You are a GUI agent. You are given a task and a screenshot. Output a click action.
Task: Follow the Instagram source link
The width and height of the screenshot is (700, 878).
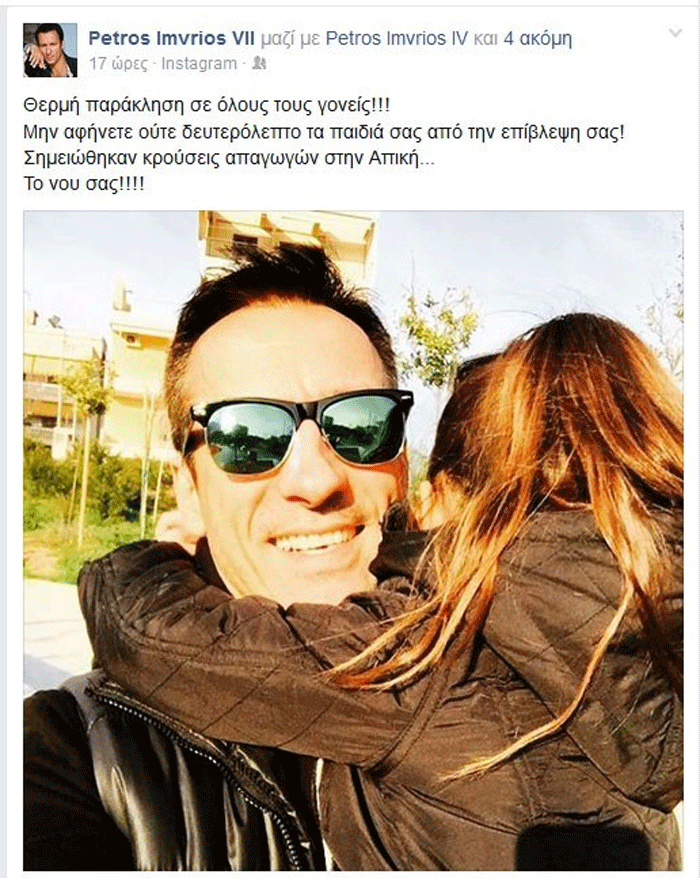tap(199, 64)
